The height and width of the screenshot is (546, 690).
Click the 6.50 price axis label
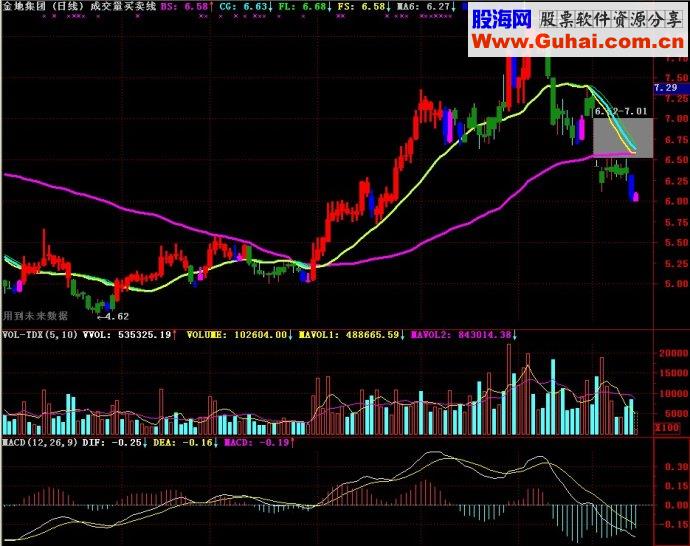(677, 160)
